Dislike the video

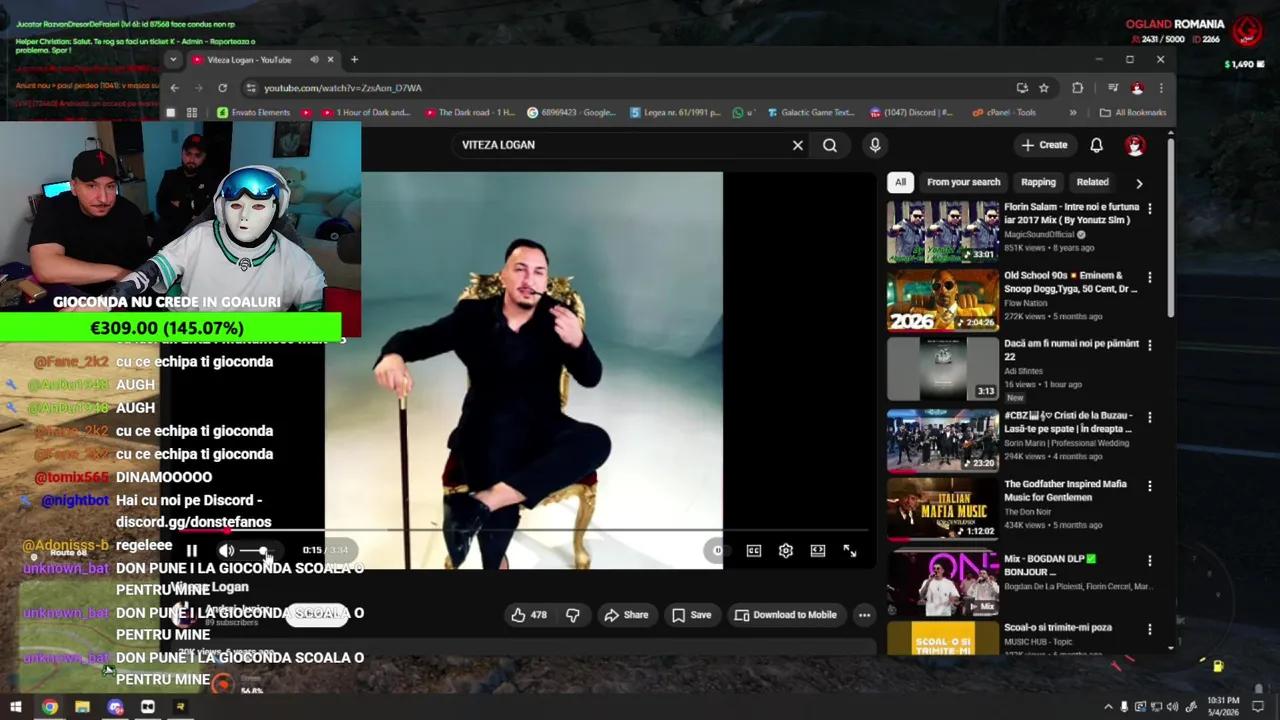[573, 615]
